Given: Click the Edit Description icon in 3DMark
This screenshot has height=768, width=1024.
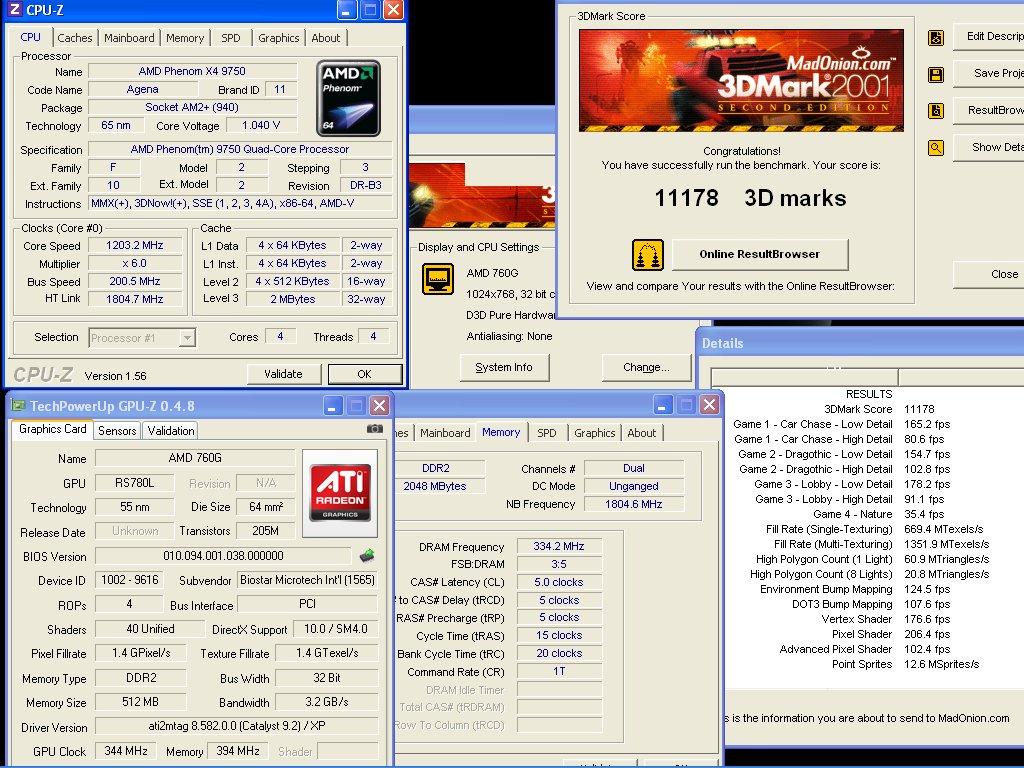Looking at the screenshot, I should coord(936,38).
